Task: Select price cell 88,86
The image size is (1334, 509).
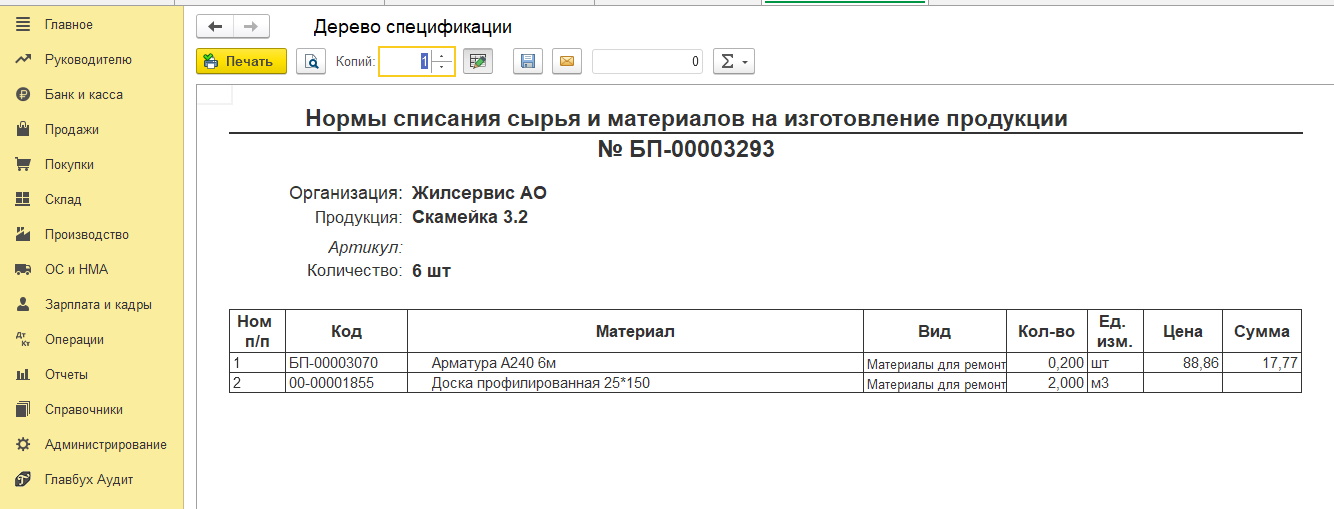Action: click(1182, 363)
